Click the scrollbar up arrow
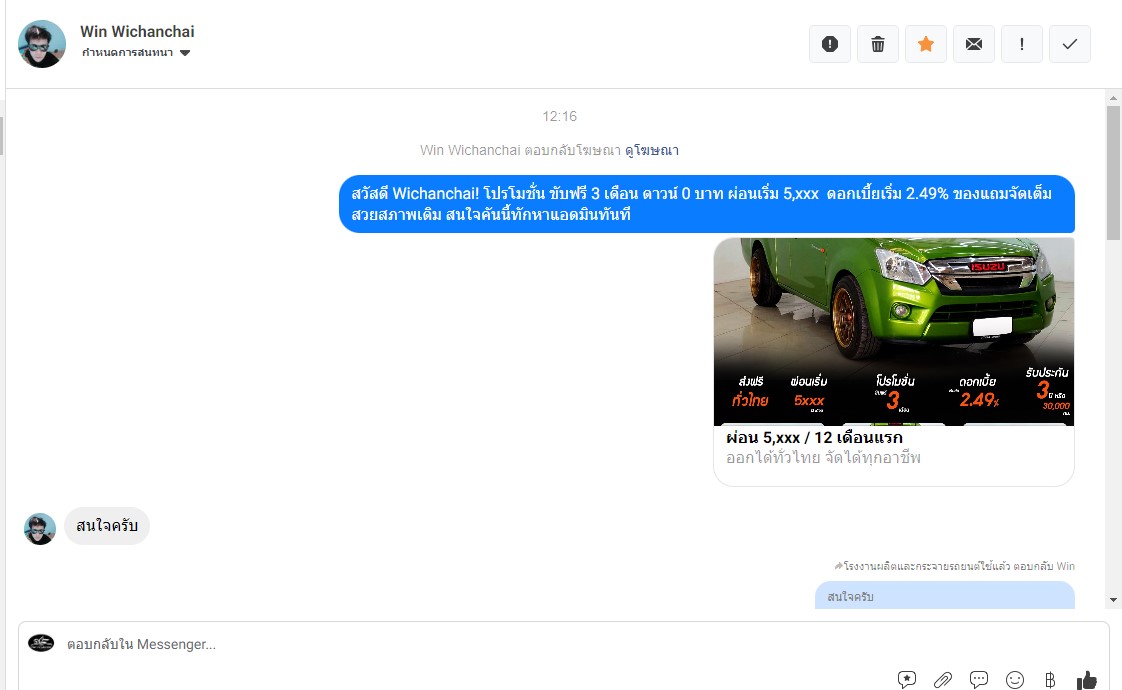The image size is (1122, 690). [1113, 98]
